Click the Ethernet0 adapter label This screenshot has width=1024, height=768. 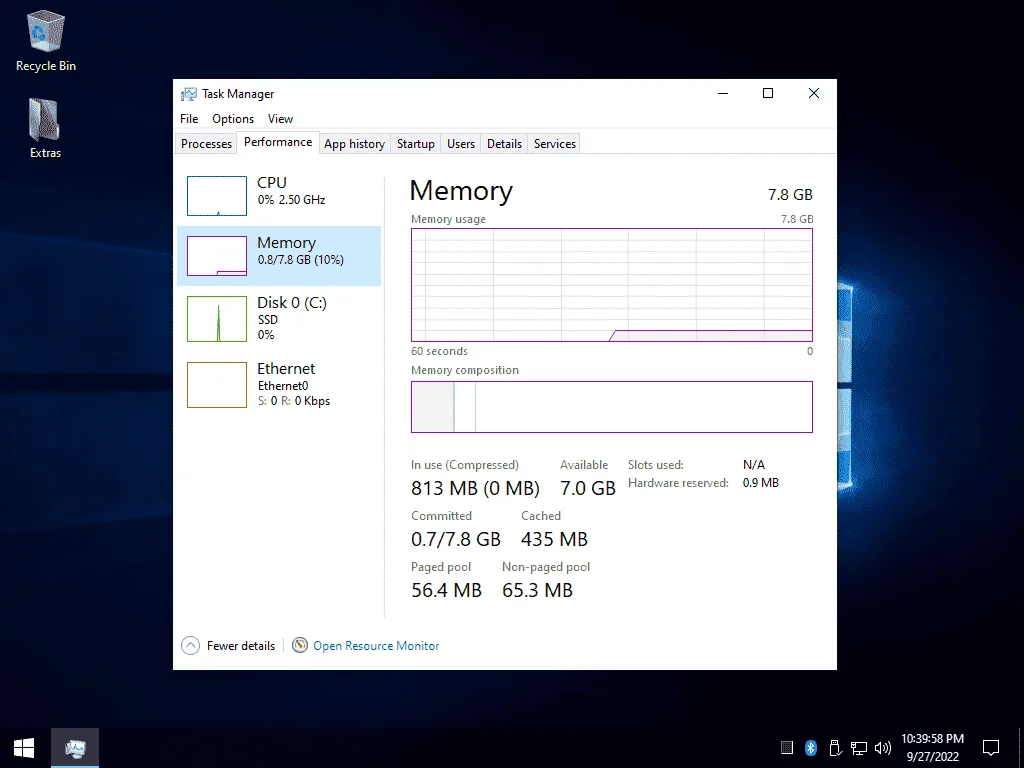click(x=283, y=386)
